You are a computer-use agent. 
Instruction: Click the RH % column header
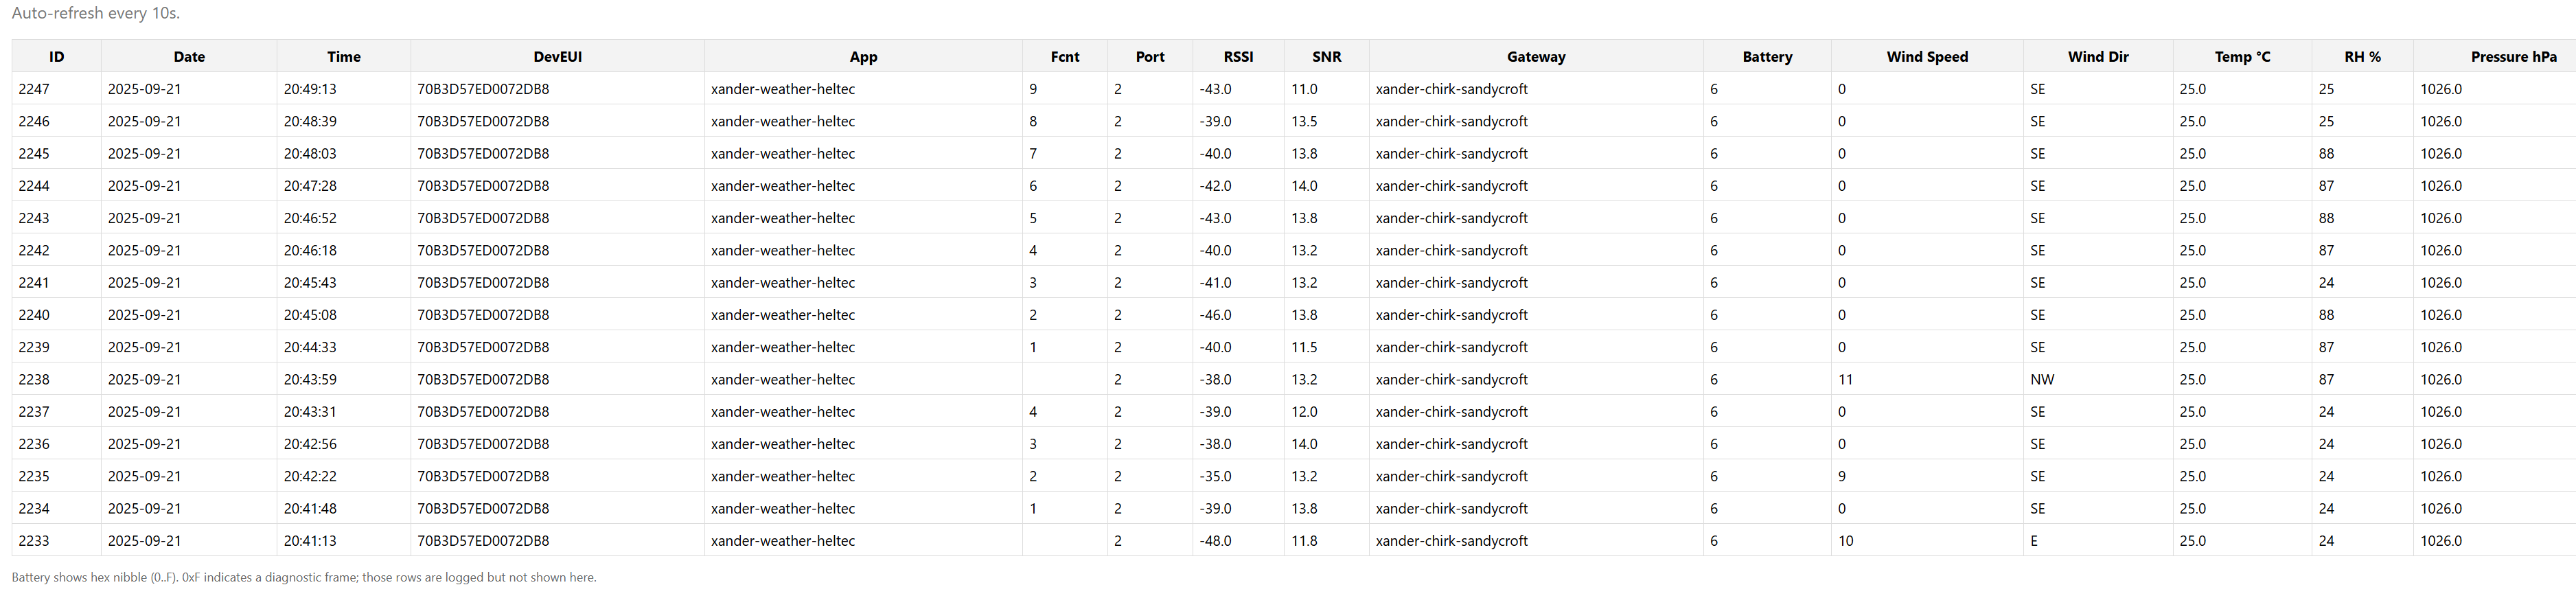[2362, 57]
